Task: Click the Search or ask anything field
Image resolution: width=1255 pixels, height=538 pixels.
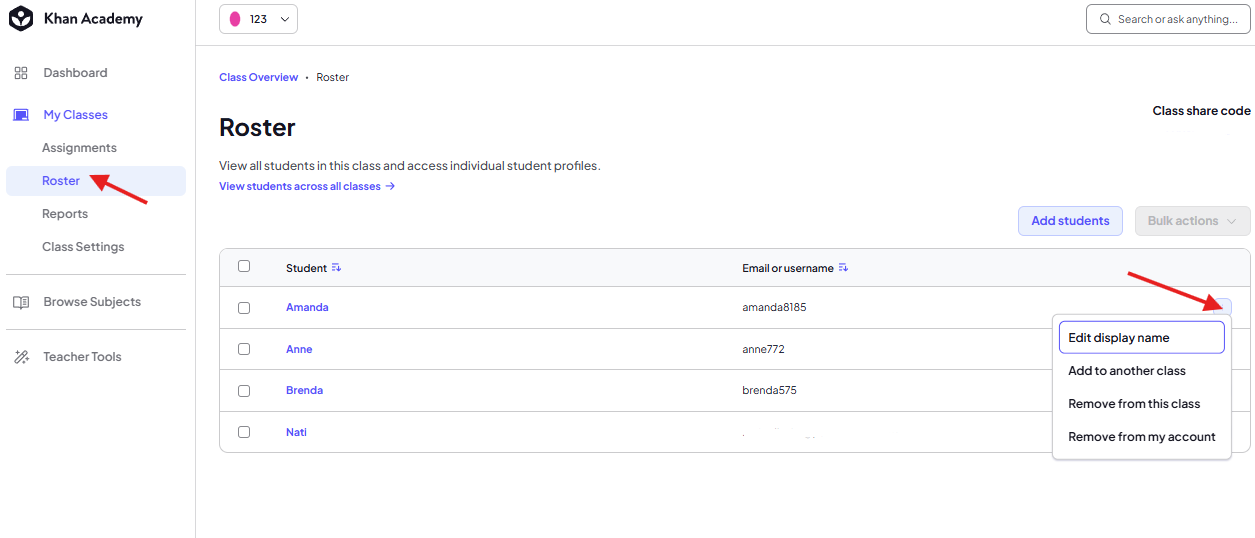Action: [1168, 19]
